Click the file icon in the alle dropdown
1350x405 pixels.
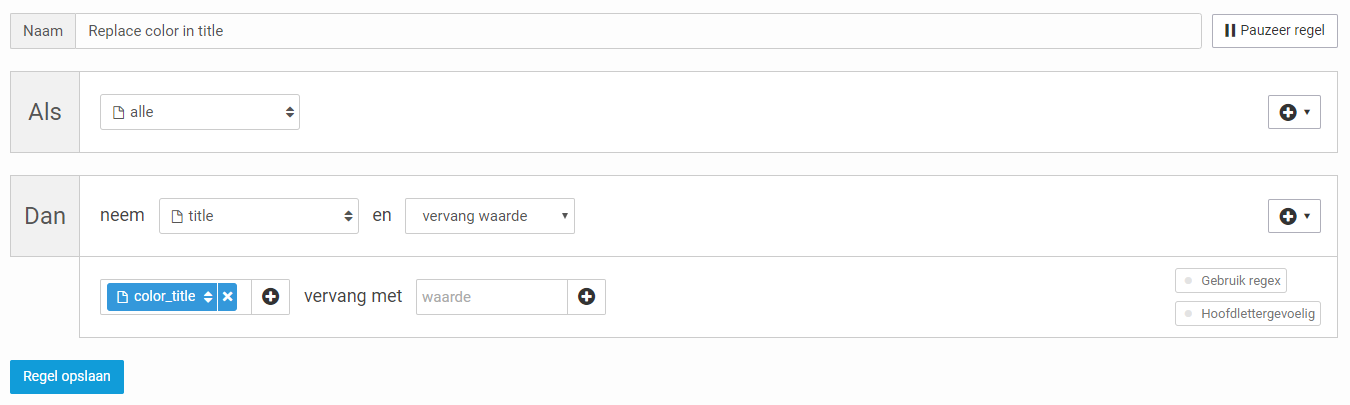[118, 112]
